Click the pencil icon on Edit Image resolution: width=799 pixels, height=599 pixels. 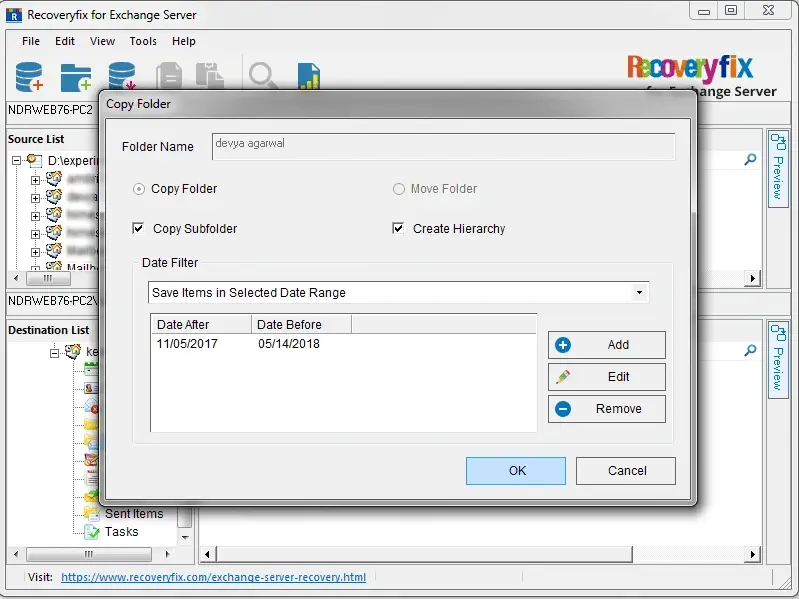[563, 377]
